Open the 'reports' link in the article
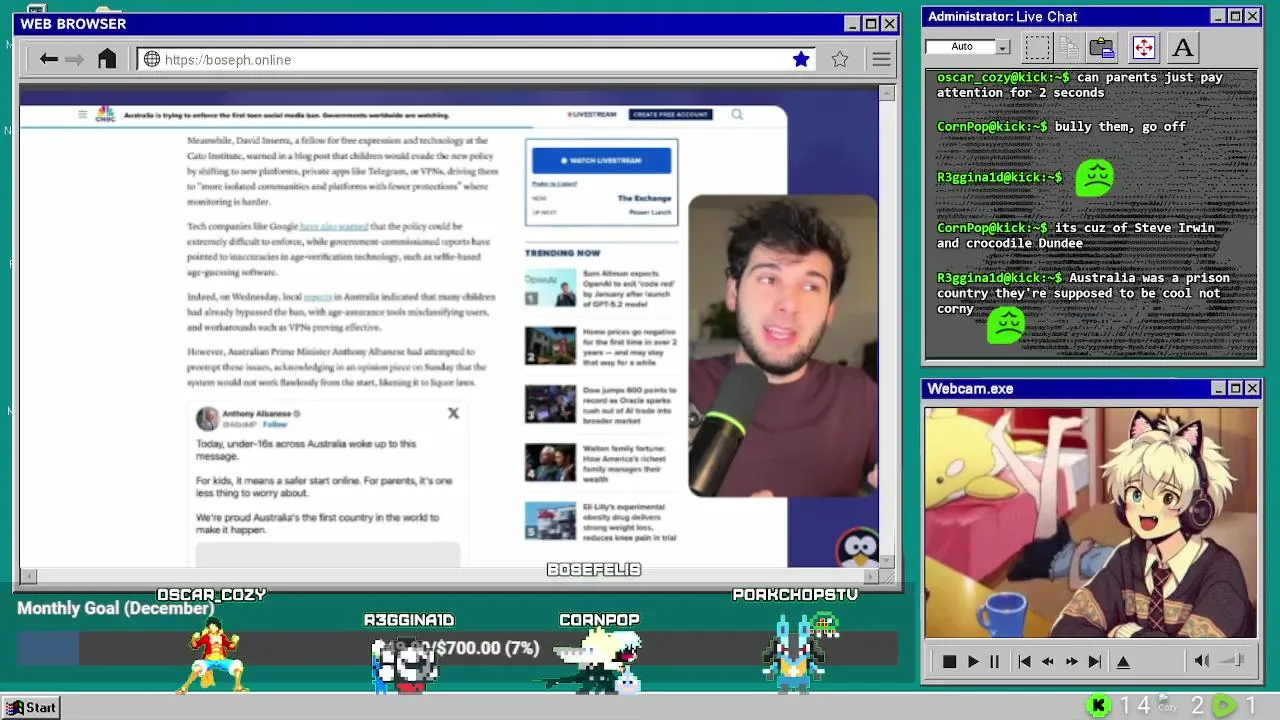The width and height of the screenshot is (1280, 720). tap(317, 297)
